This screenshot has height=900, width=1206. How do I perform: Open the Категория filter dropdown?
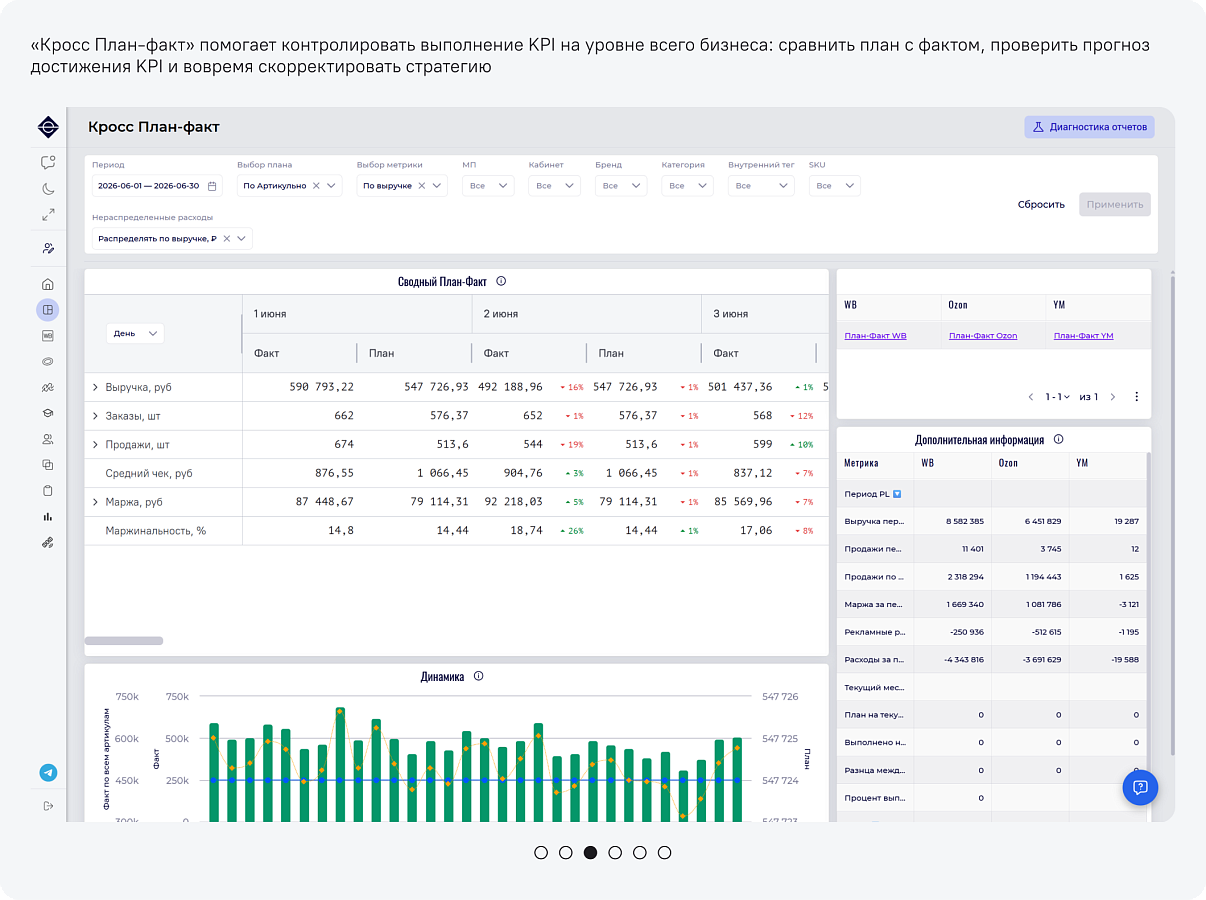click(x=687, y=186)
